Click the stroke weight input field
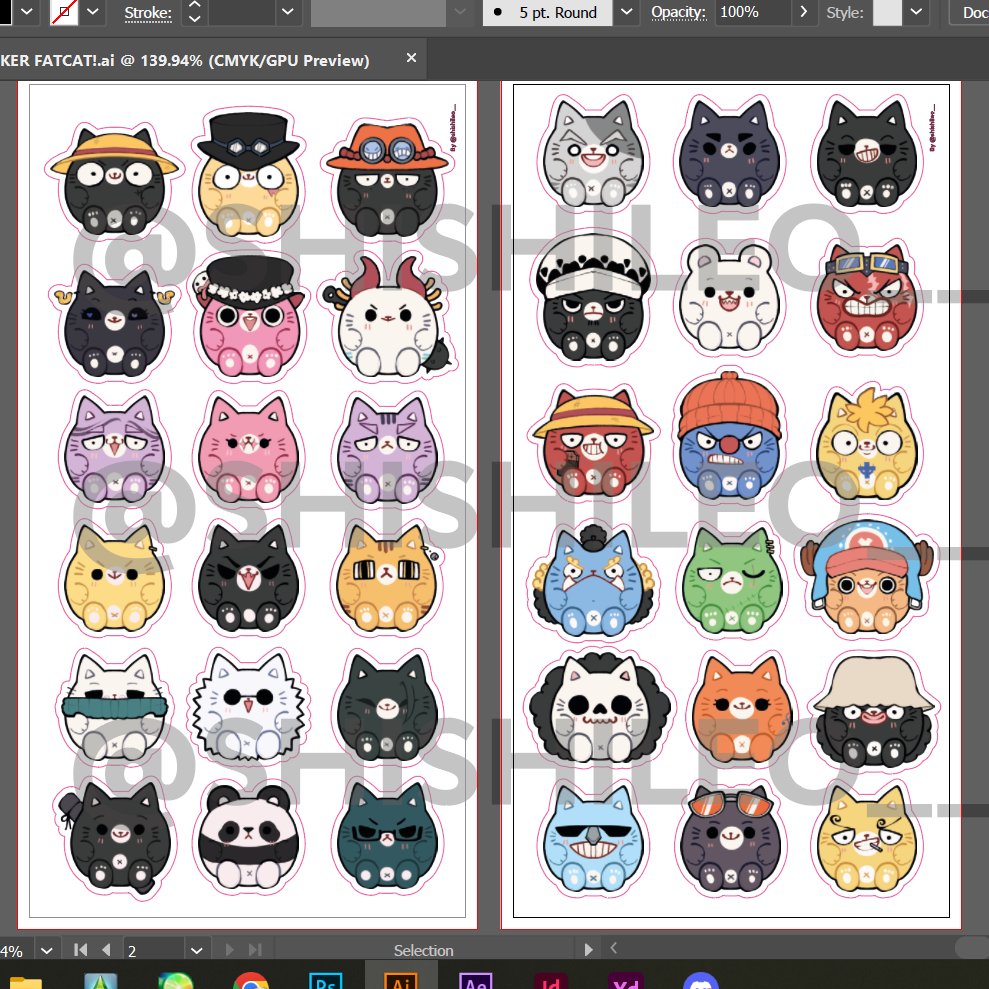989x989 pixels. pos(242,12)
